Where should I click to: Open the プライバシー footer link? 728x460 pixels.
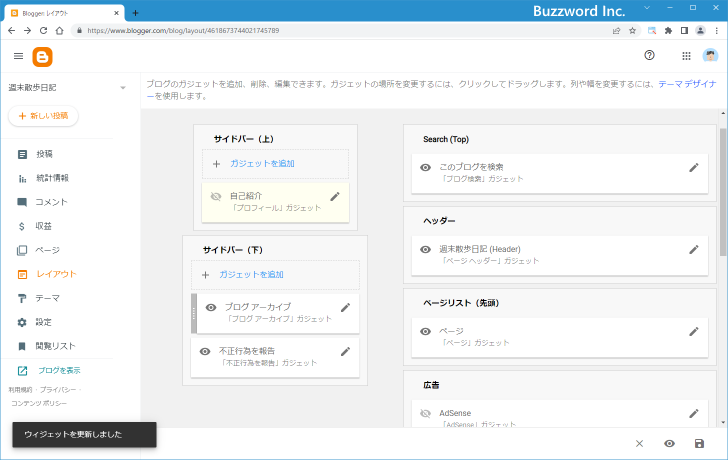click(58, 390)
